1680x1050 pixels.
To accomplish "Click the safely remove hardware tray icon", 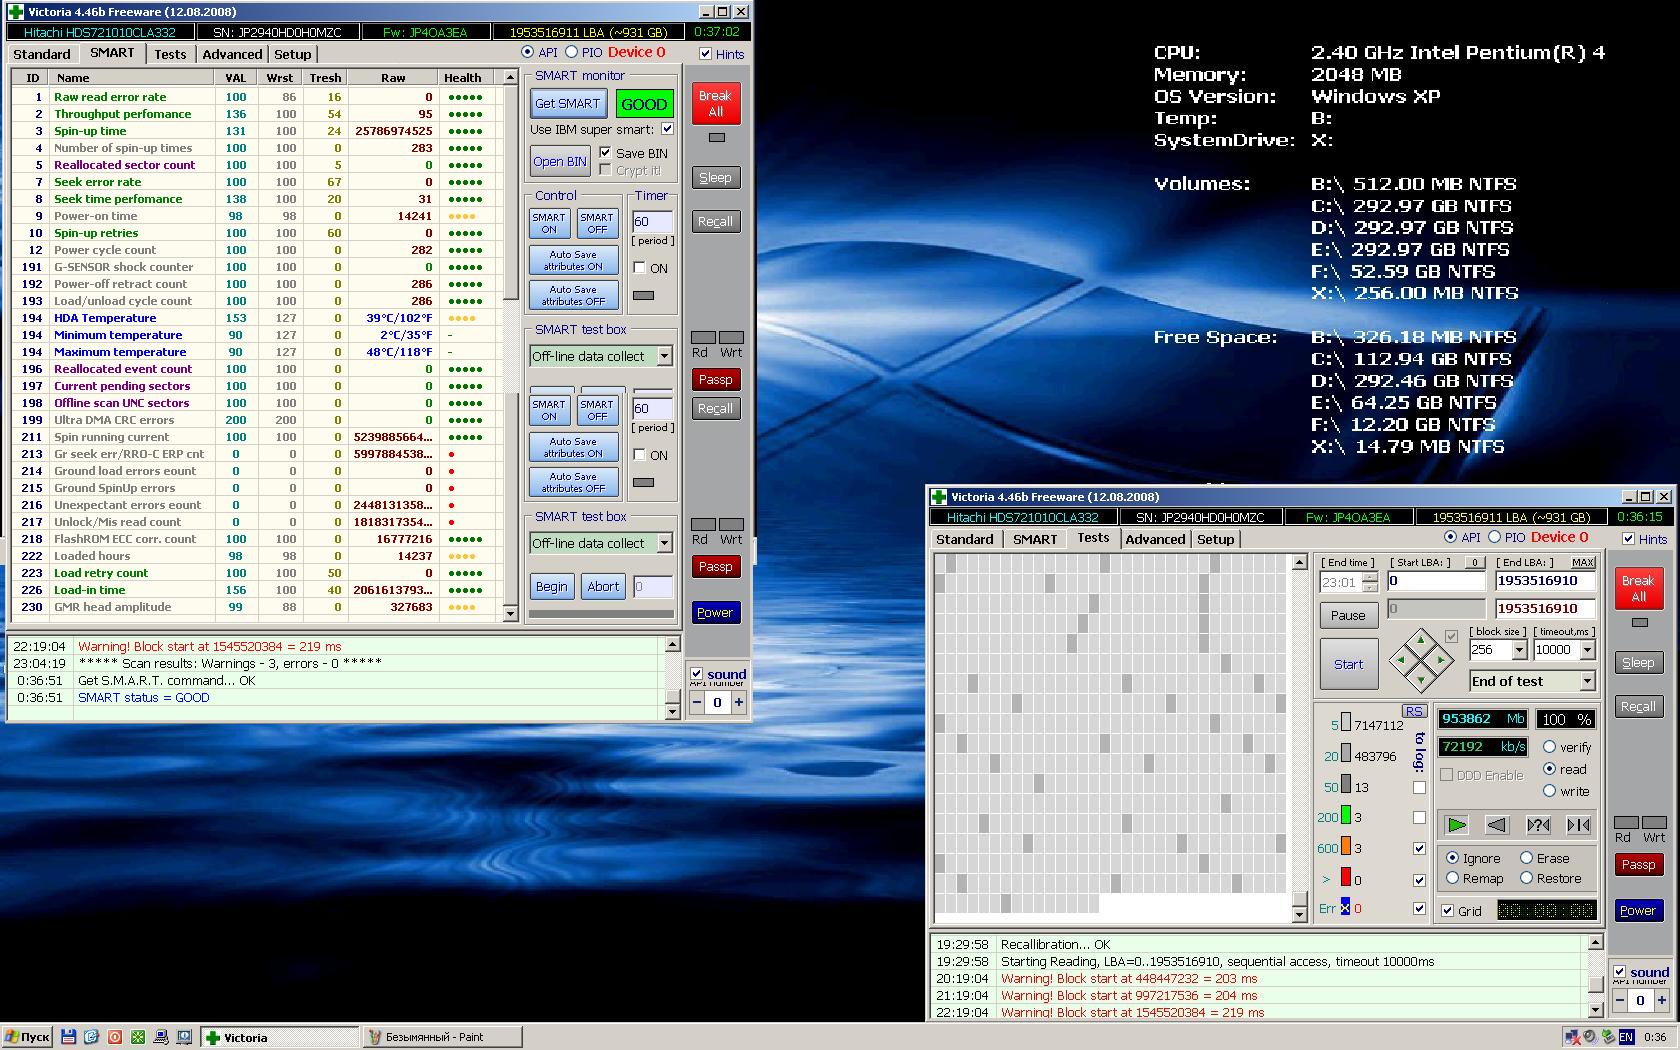I will [1607, 1037].
